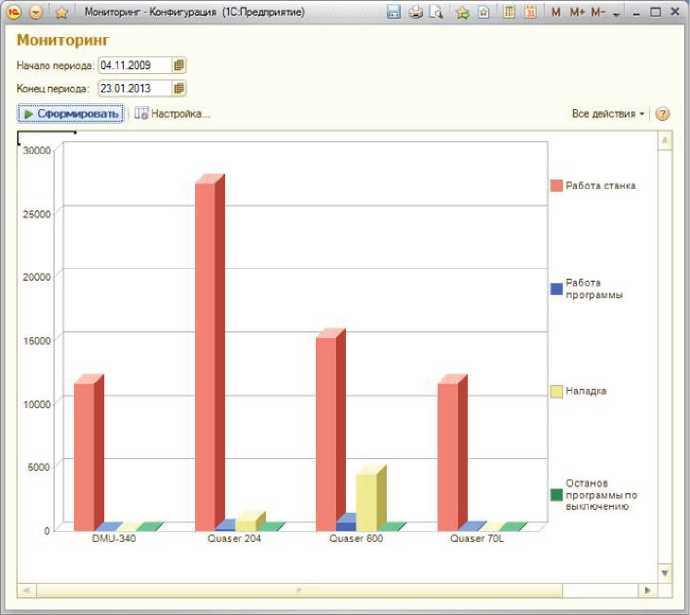This screenshot has height=615, width=690.
Task: Click the yellow Наладка legend swatch
Action: point(556,391)
